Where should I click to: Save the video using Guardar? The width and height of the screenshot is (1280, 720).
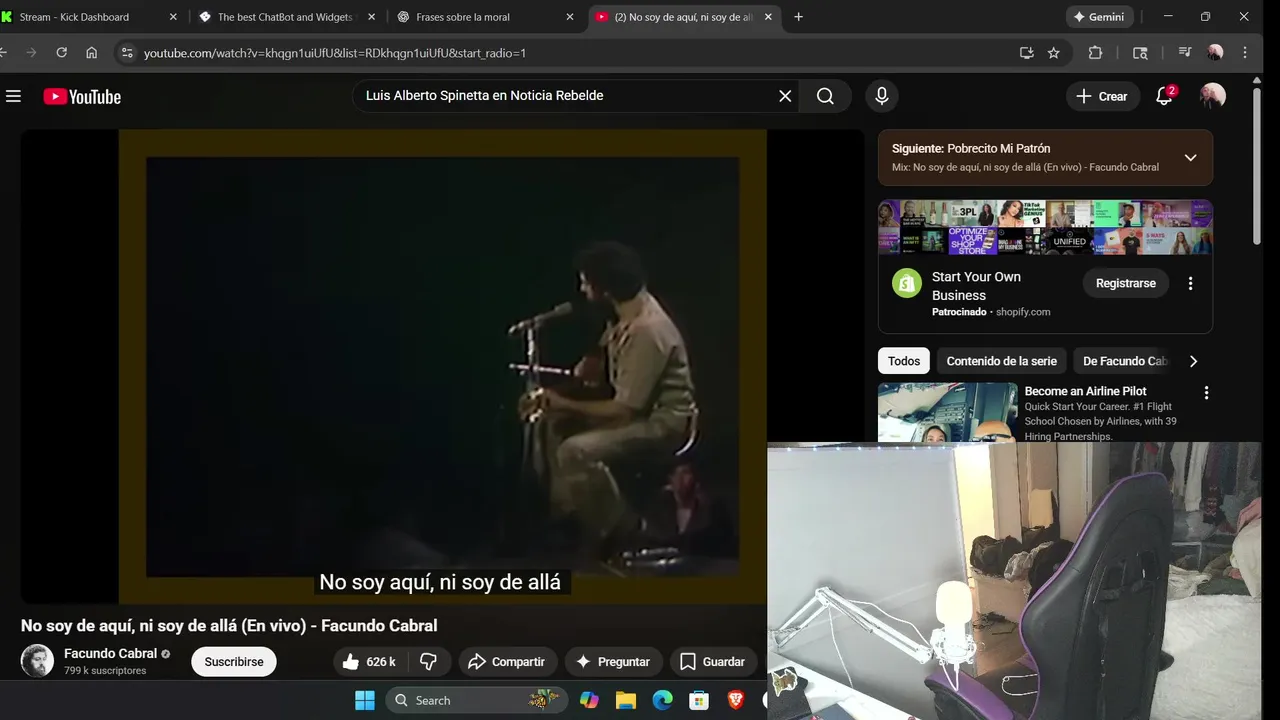pos(713,662)
